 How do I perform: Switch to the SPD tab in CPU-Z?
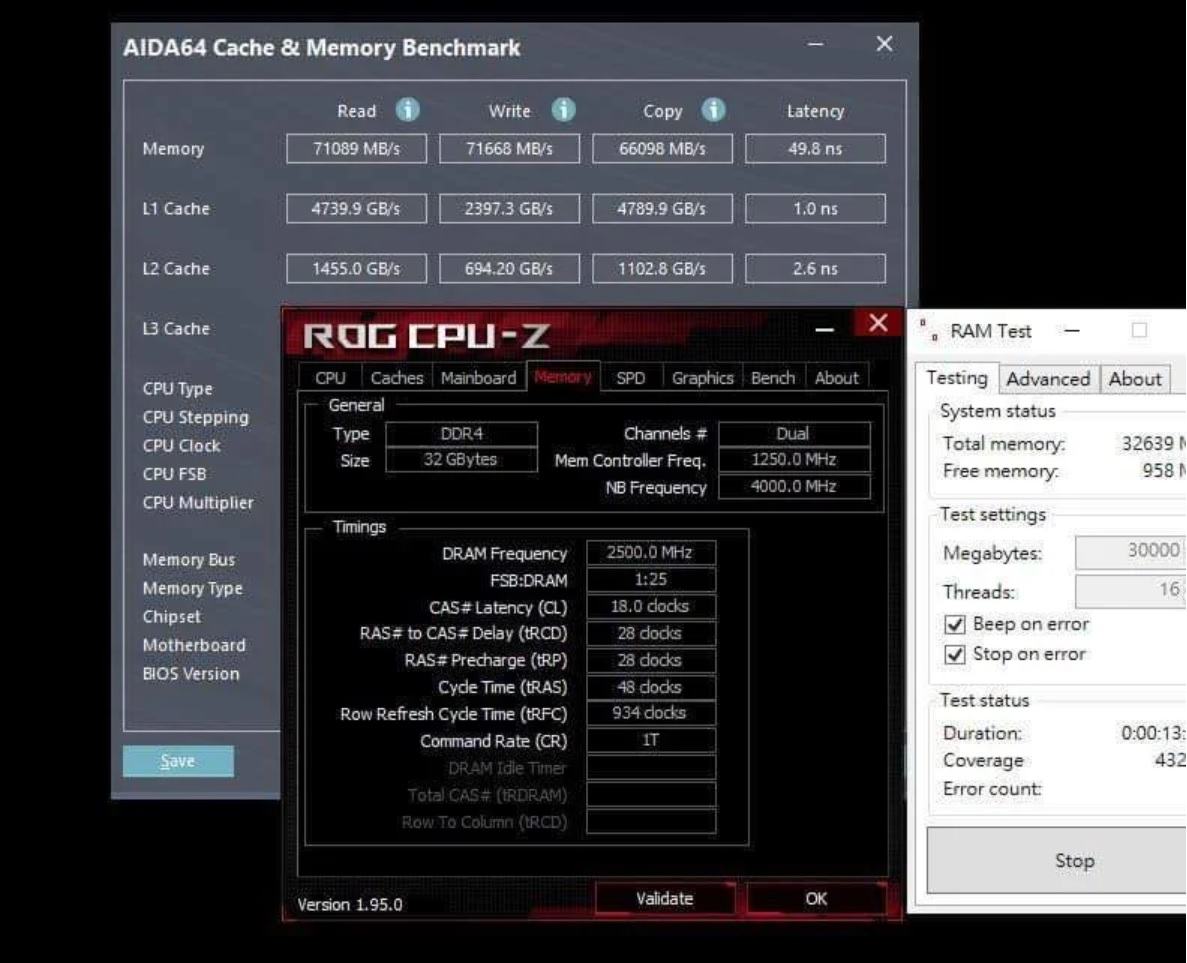click(x=631, y=378)
